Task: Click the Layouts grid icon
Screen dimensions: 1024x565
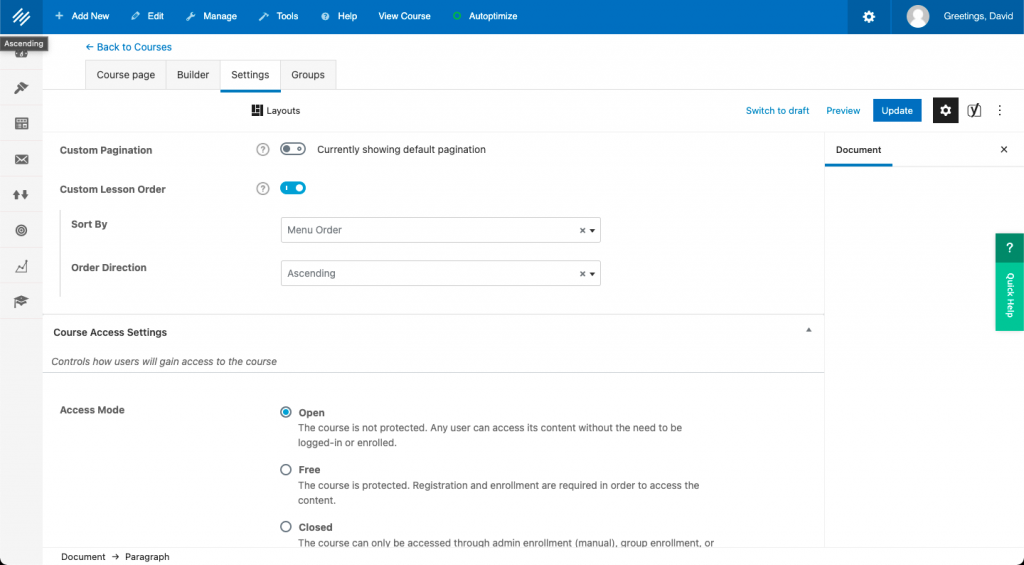Action: pyautogui.click(x=257, y=110)
